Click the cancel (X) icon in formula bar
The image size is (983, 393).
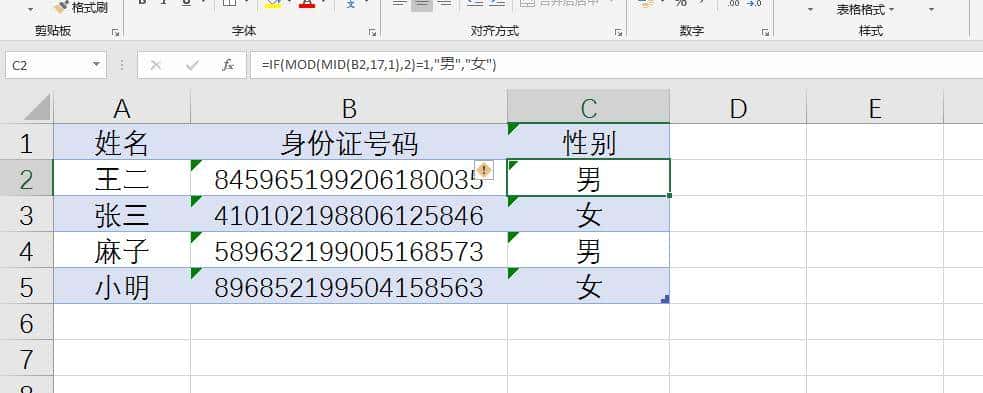[156, 65]
